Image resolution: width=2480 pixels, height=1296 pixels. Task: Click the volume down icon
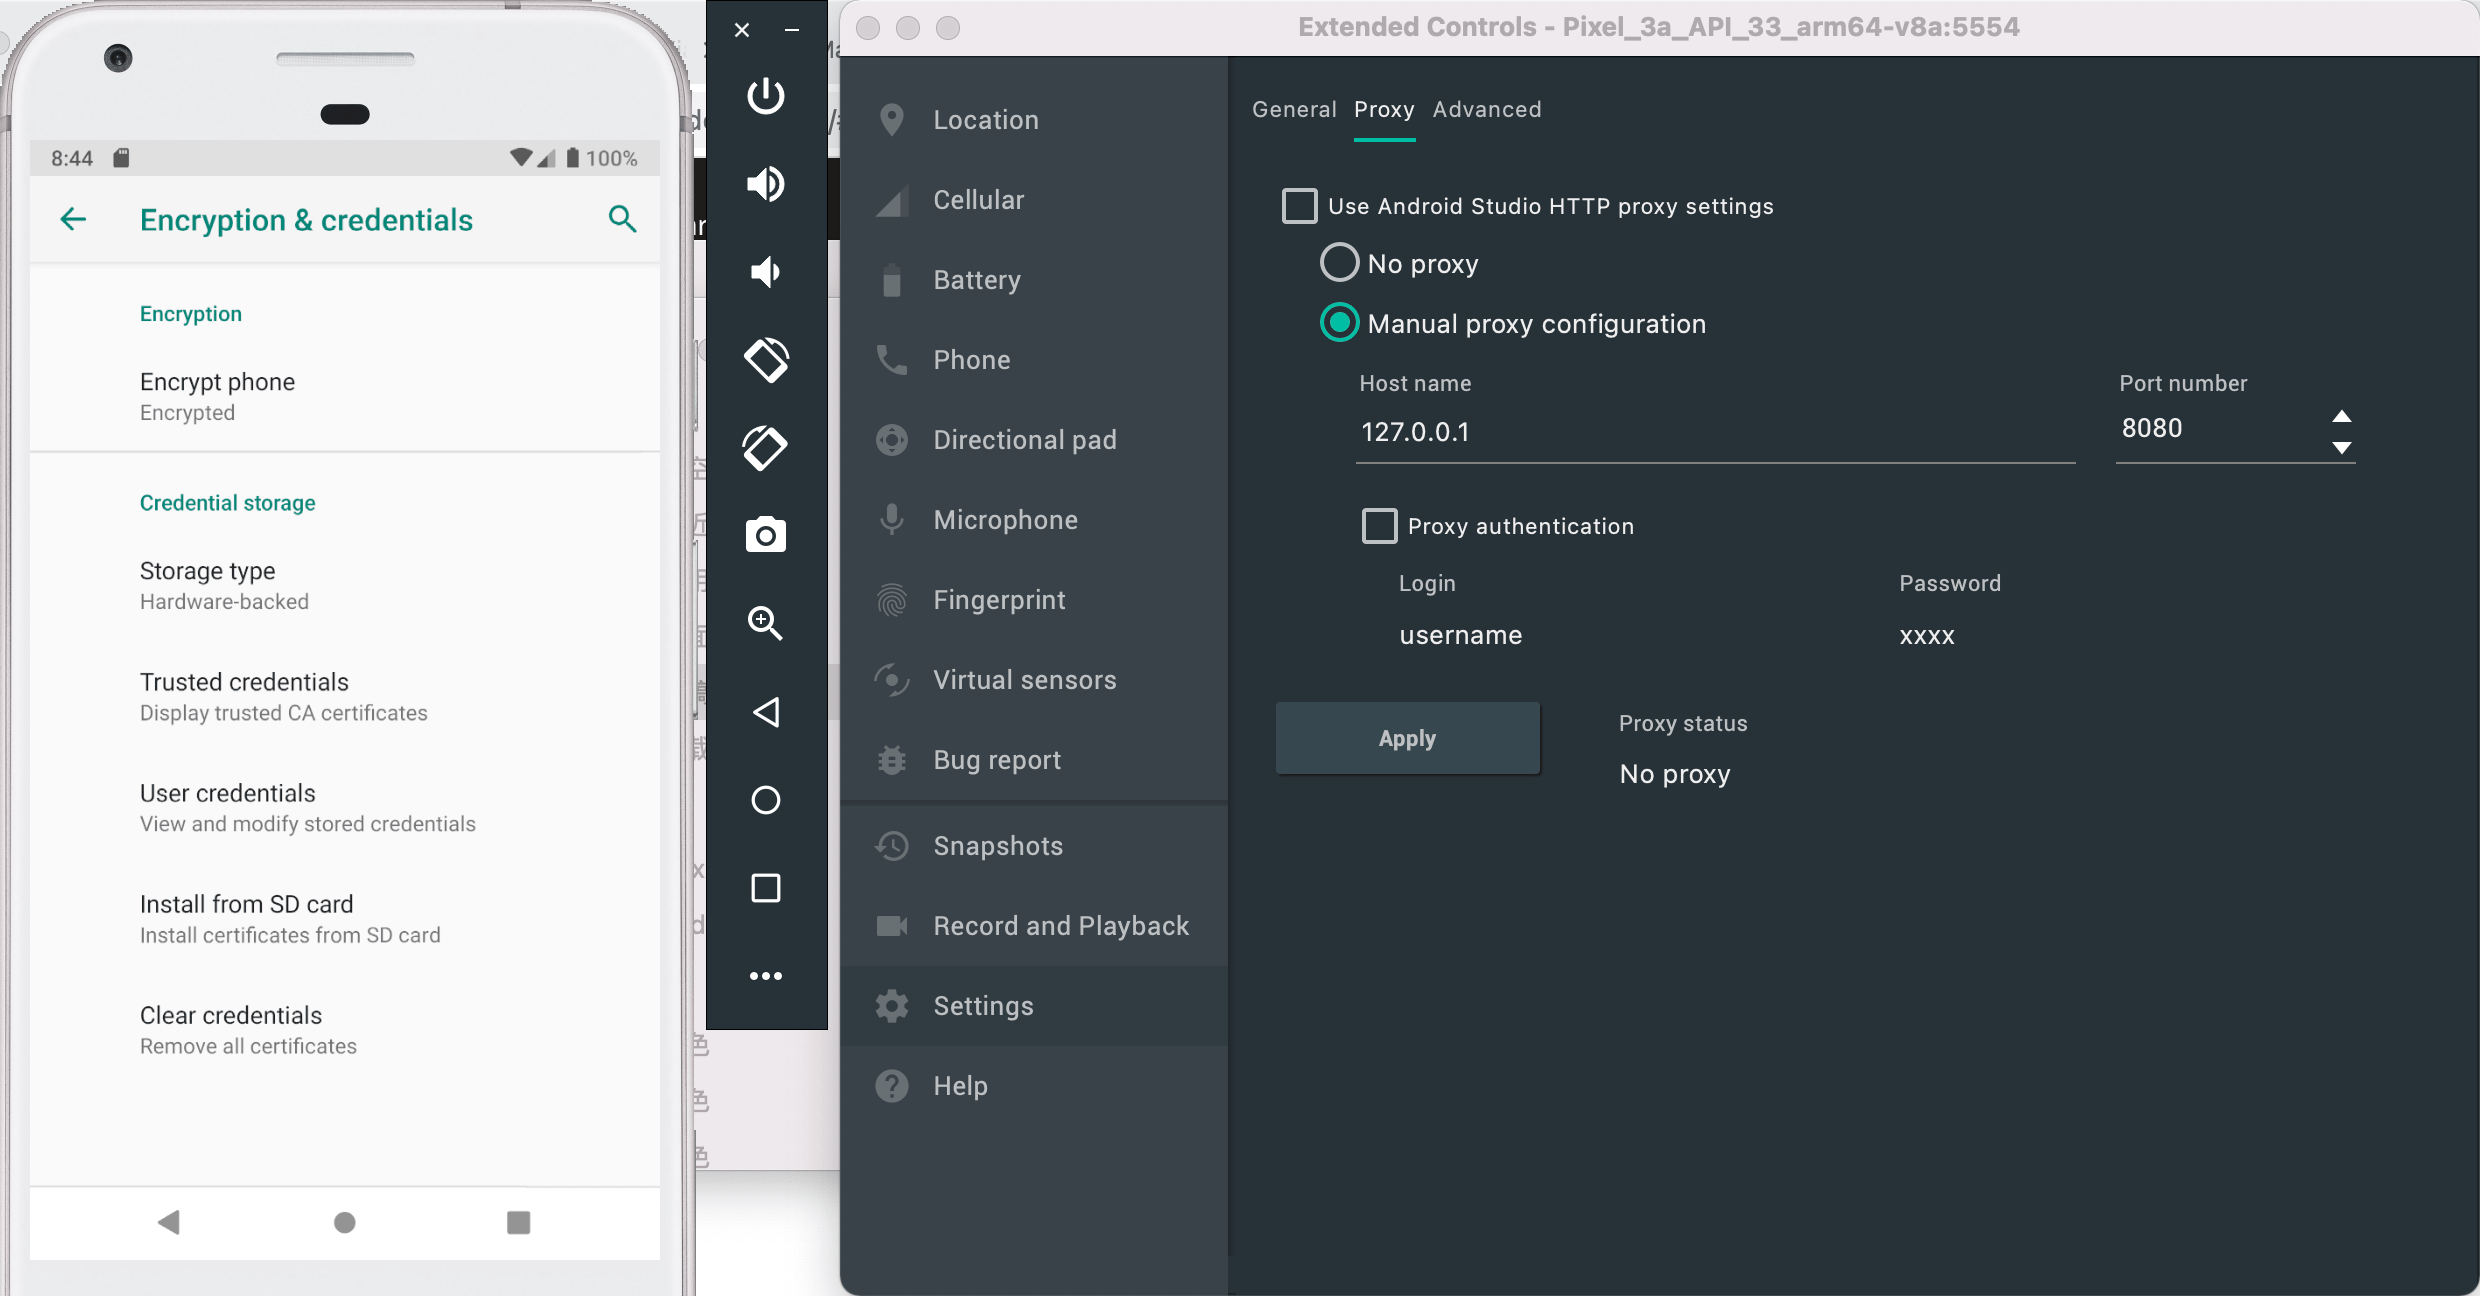click(766, 272)
